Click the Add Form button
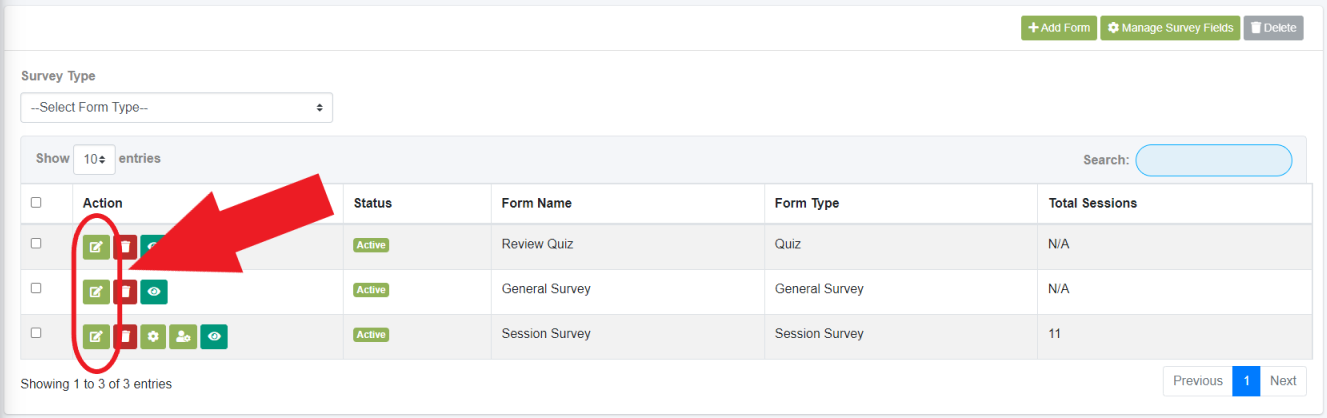1327x418 pixels. click(x=1059, y=28)
